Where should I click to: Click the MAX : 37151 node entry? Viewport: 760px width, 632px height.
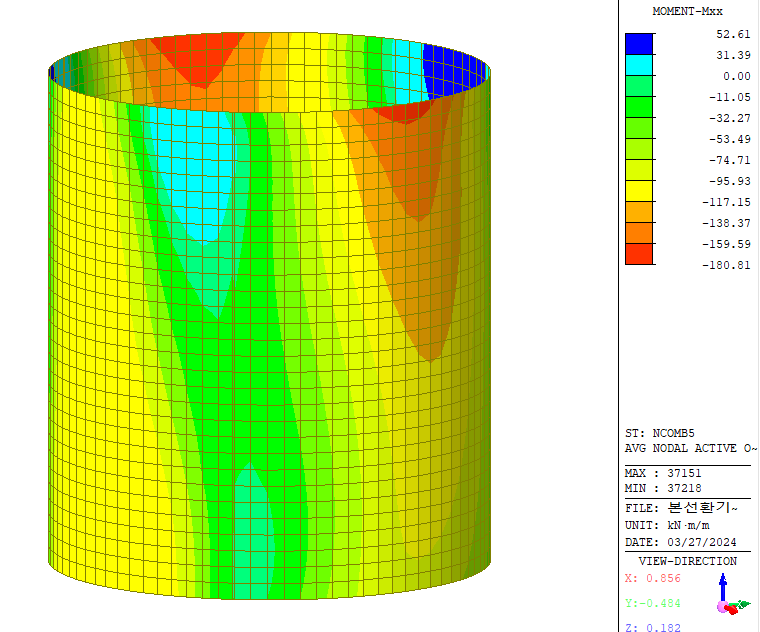coord(663,473)
